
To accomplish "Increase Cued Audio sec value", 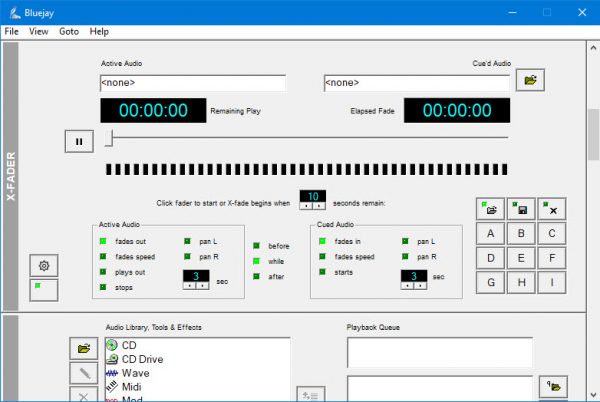I will (420, 286).
